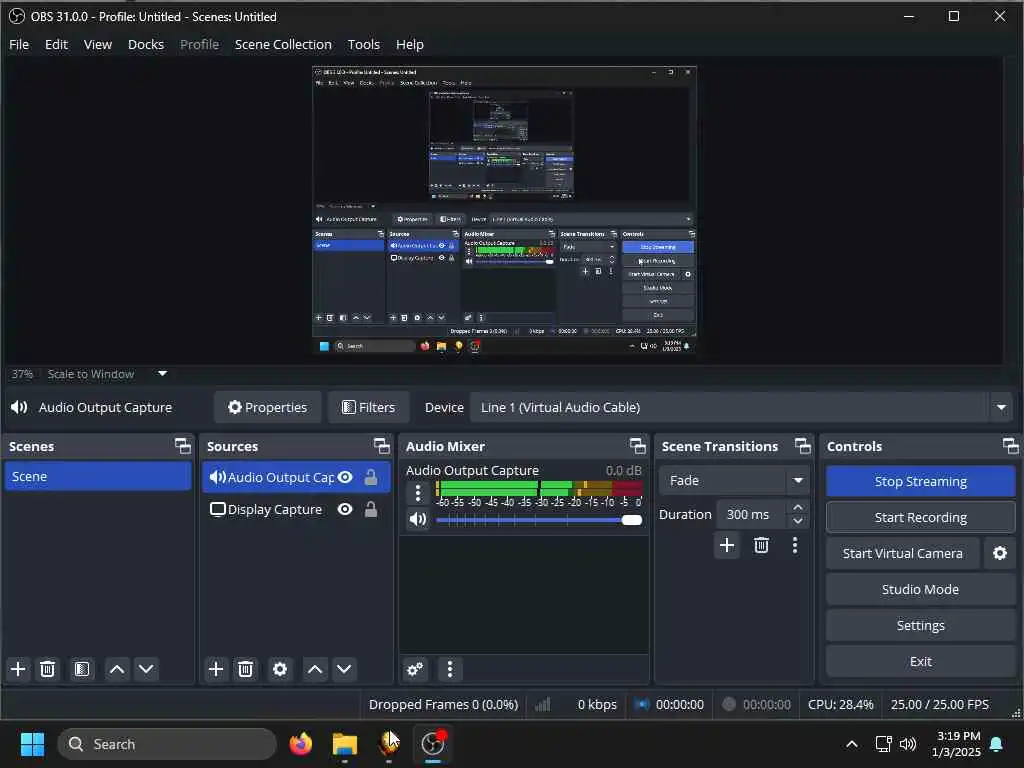
Task: Open the File menu
Action: coord(19,44)
